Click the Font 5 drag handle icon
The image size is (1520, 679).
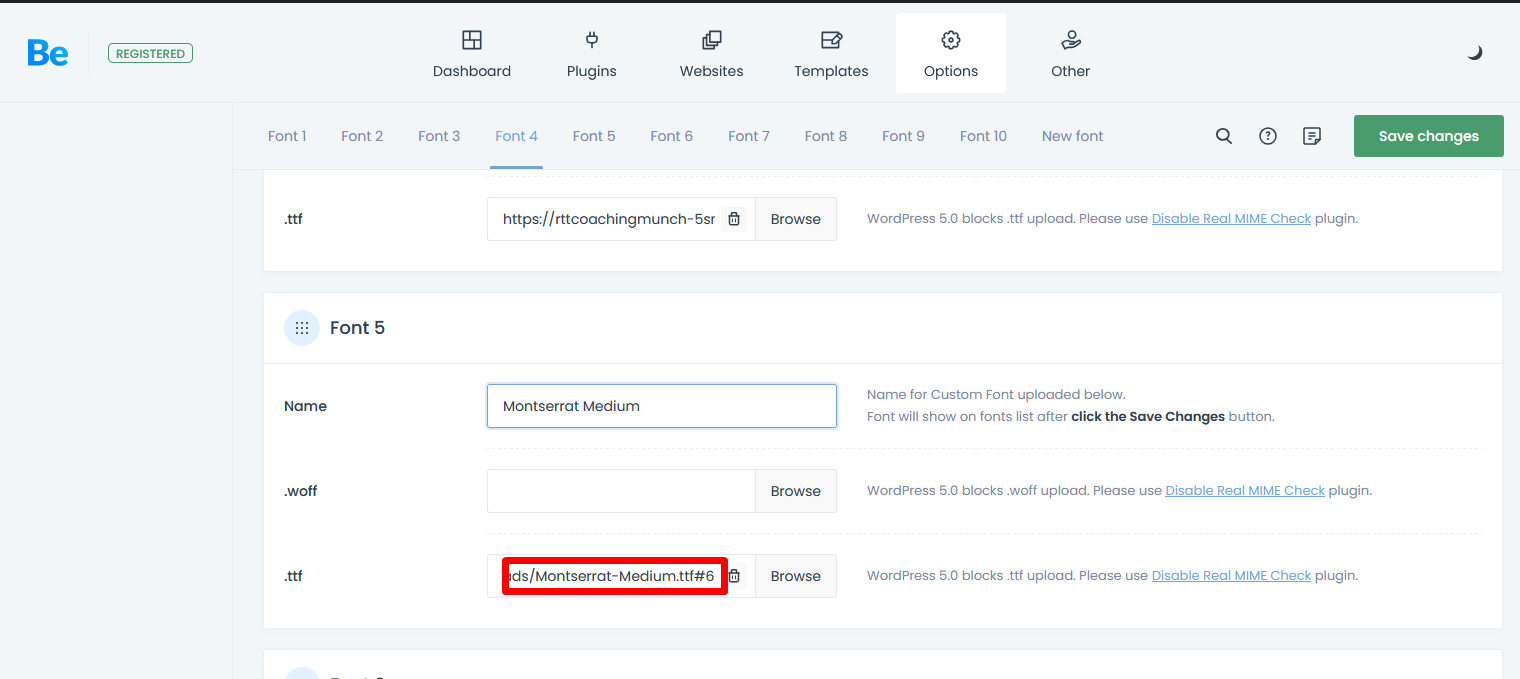pos(302,328)
